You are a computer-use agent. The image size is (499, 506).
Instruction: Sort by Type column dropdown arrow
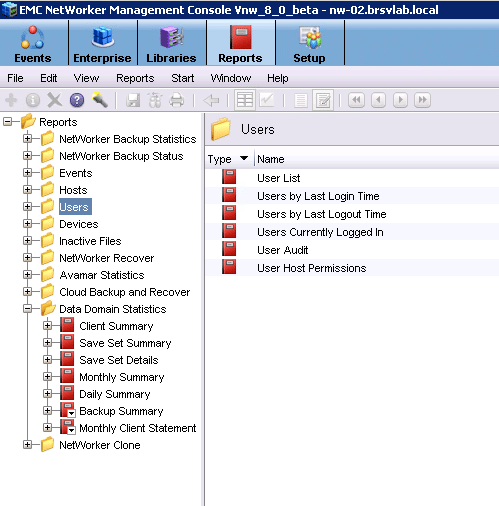244,158
